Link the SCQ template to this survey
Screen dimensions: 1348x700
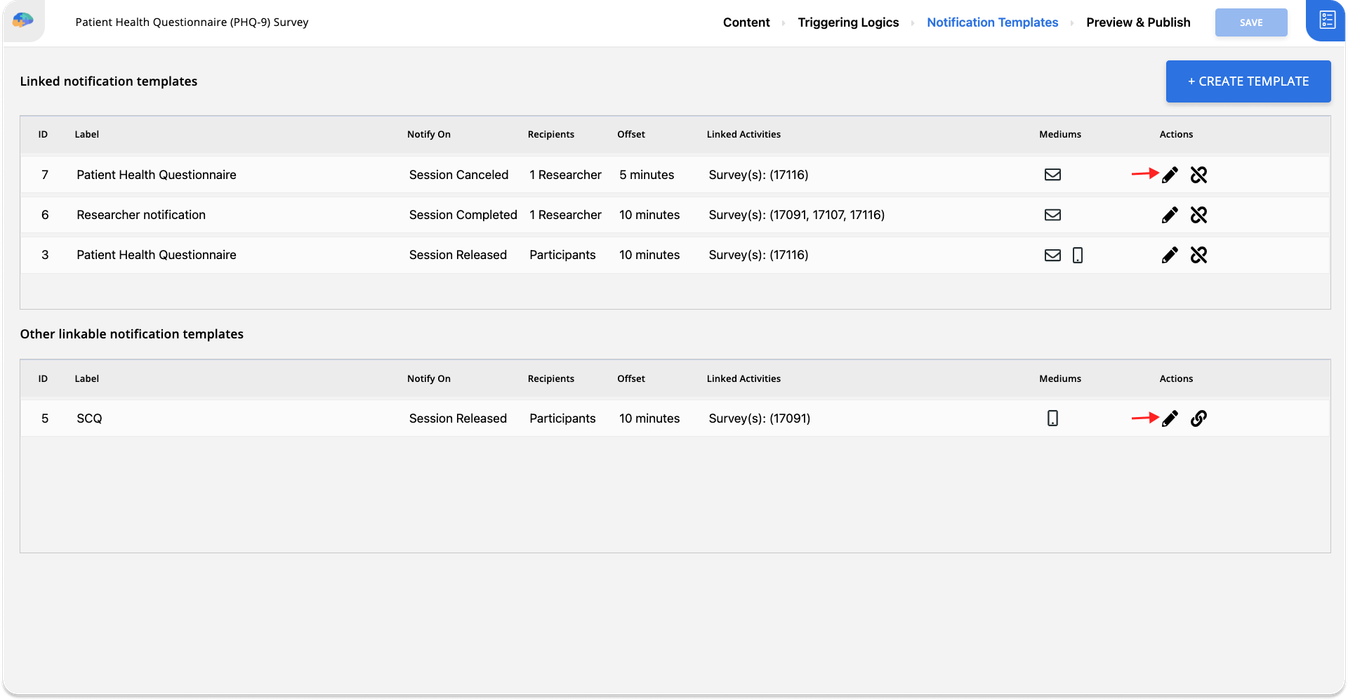pyautogui.click(x=1199, y=418)
